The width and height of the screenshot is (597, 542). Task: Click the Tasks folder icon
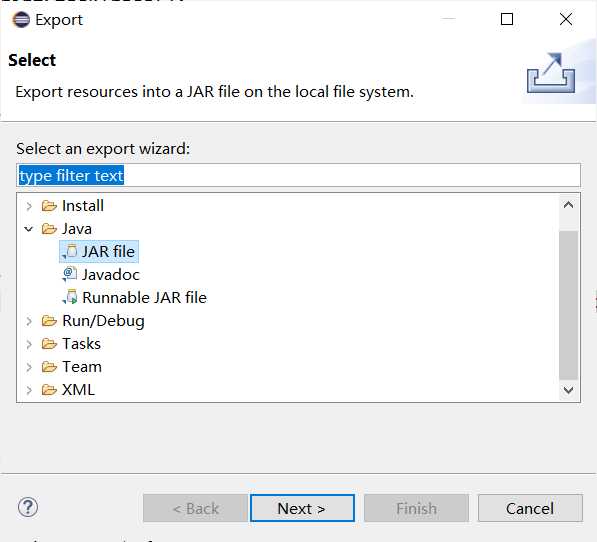[49, 344]
